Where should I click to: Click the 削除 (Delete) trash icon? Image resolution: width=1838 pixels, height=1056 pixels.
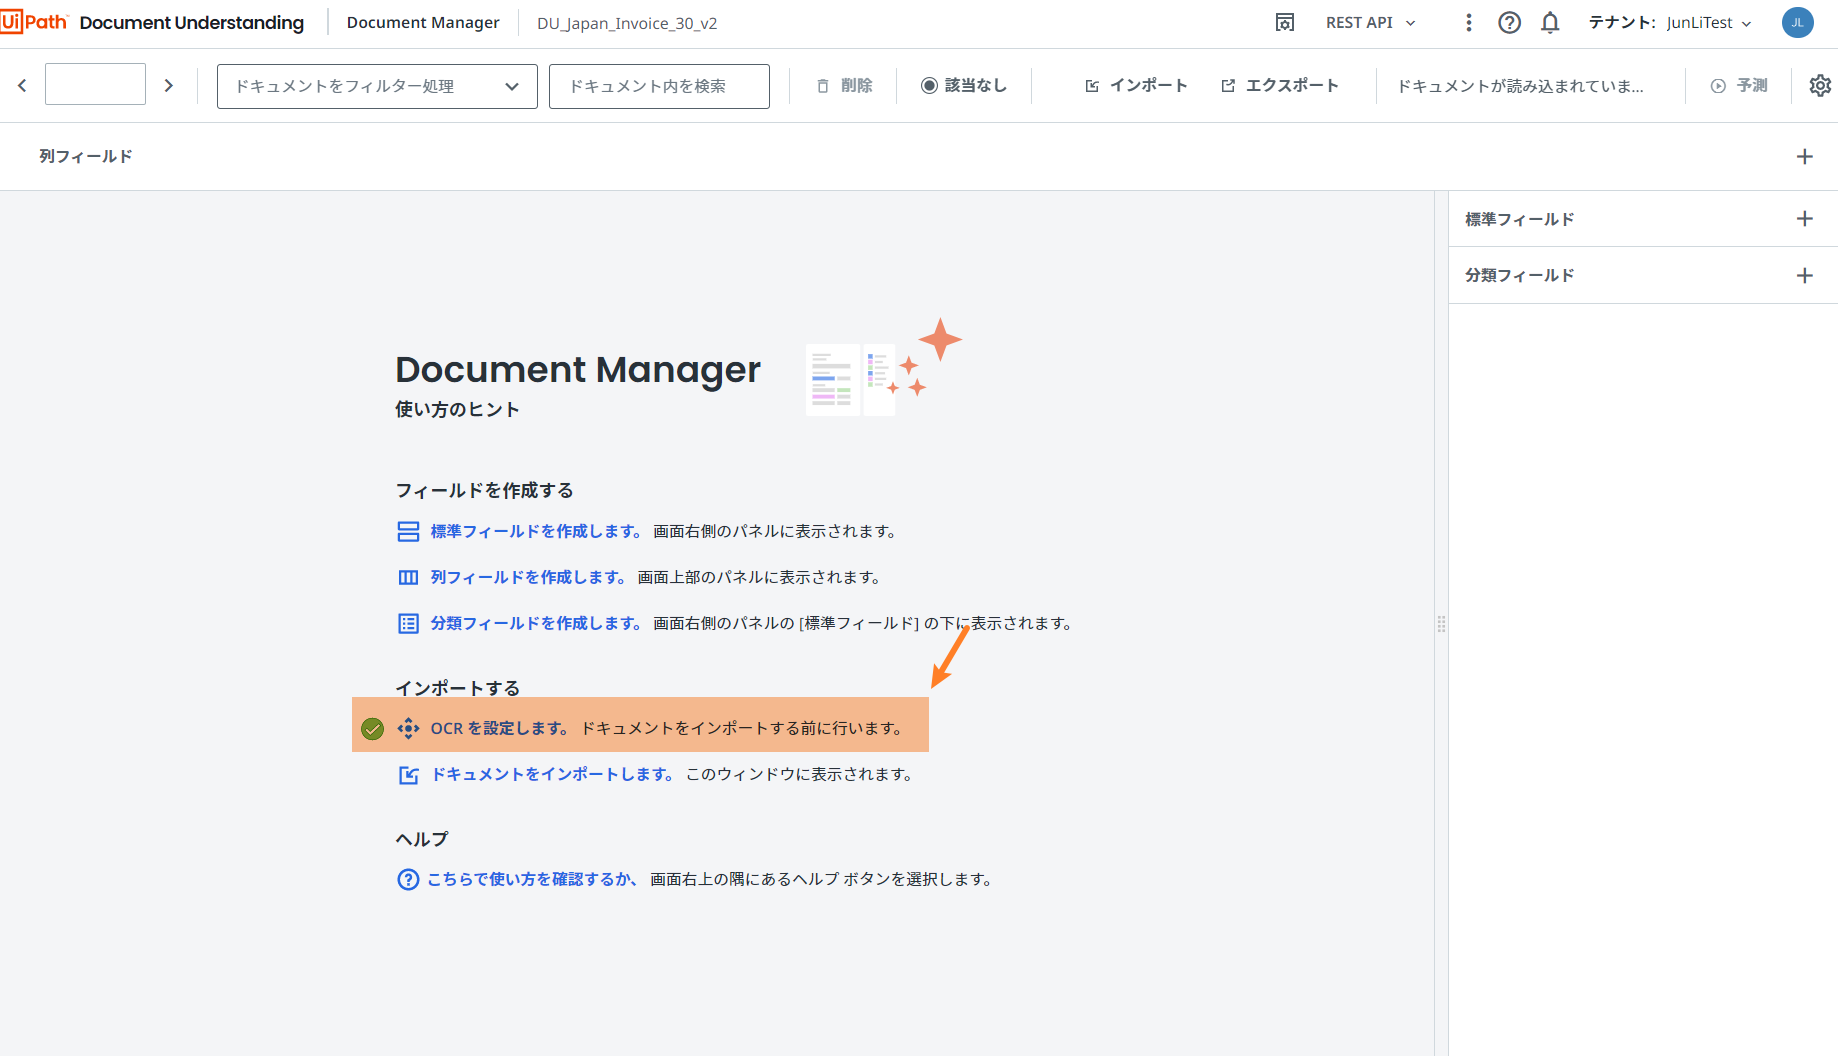[822, 85]
